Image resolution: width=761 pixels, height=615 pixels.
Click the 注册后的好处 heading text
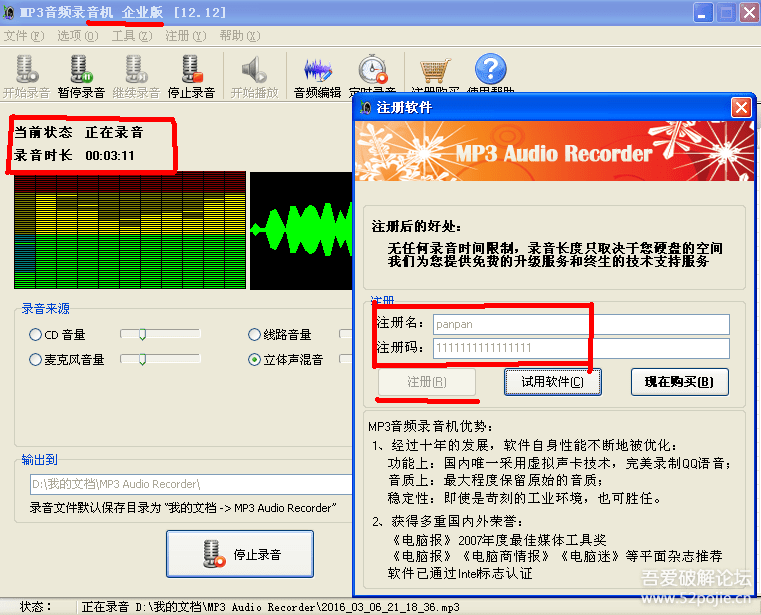(x=417, y=226)
